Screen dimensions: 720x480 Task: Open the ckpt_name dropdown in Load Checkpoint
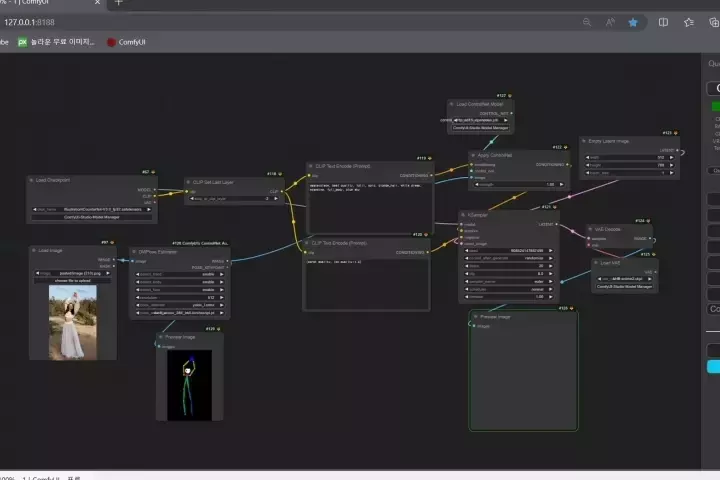(x=92, y=209)
